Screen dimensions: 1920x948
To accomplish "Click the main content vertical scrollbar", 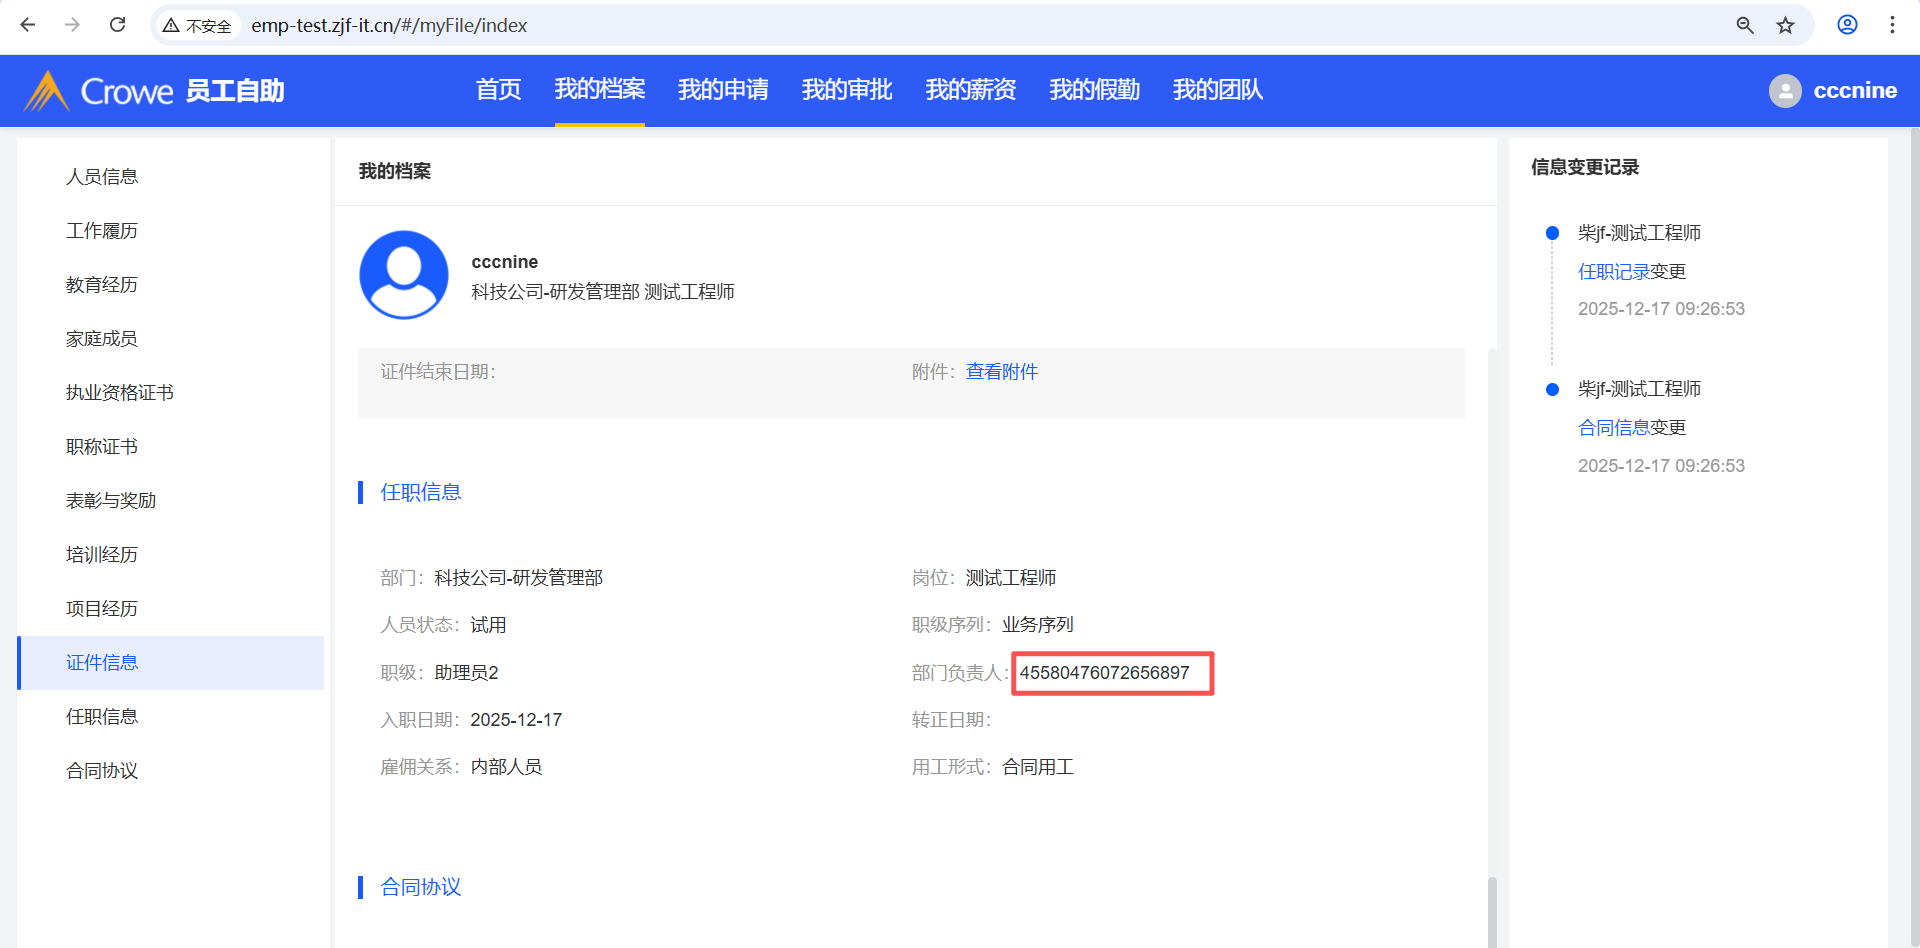I will (1492, 911).
